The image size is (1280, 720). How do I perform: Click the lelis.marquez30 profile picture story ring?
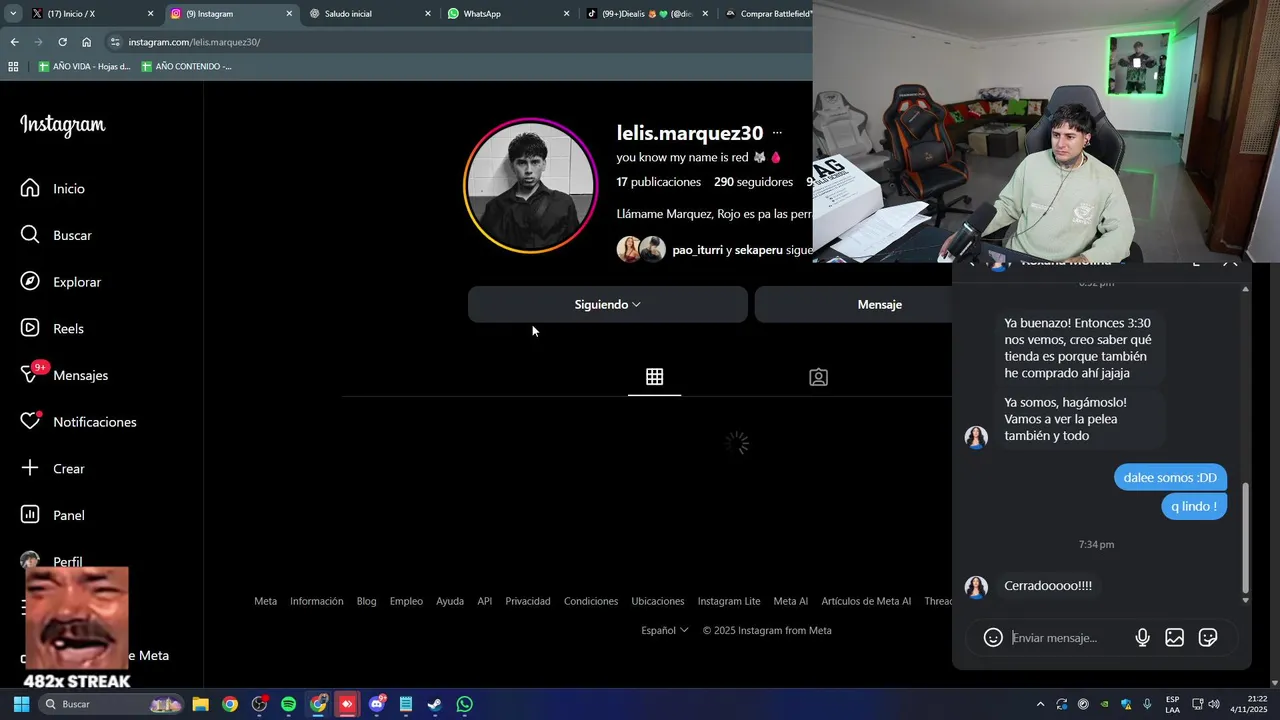pos(530,186)
